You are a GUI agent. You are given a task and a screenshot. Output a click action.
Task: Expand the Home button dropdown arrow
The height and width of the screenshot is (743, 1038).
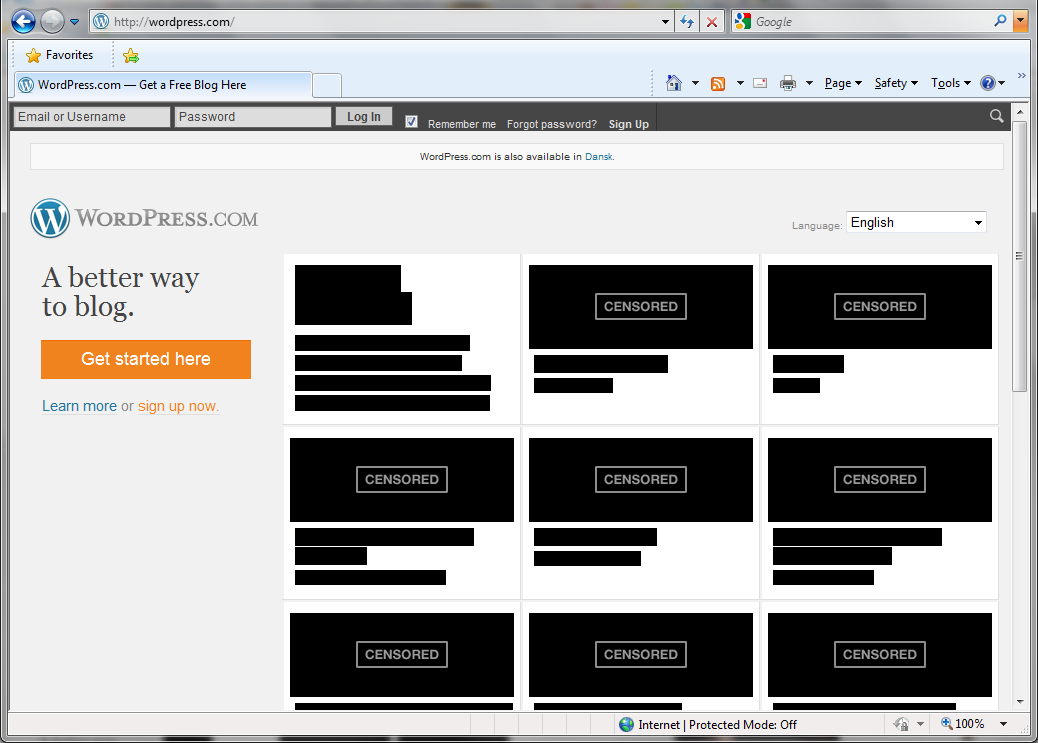click(695, 83)
